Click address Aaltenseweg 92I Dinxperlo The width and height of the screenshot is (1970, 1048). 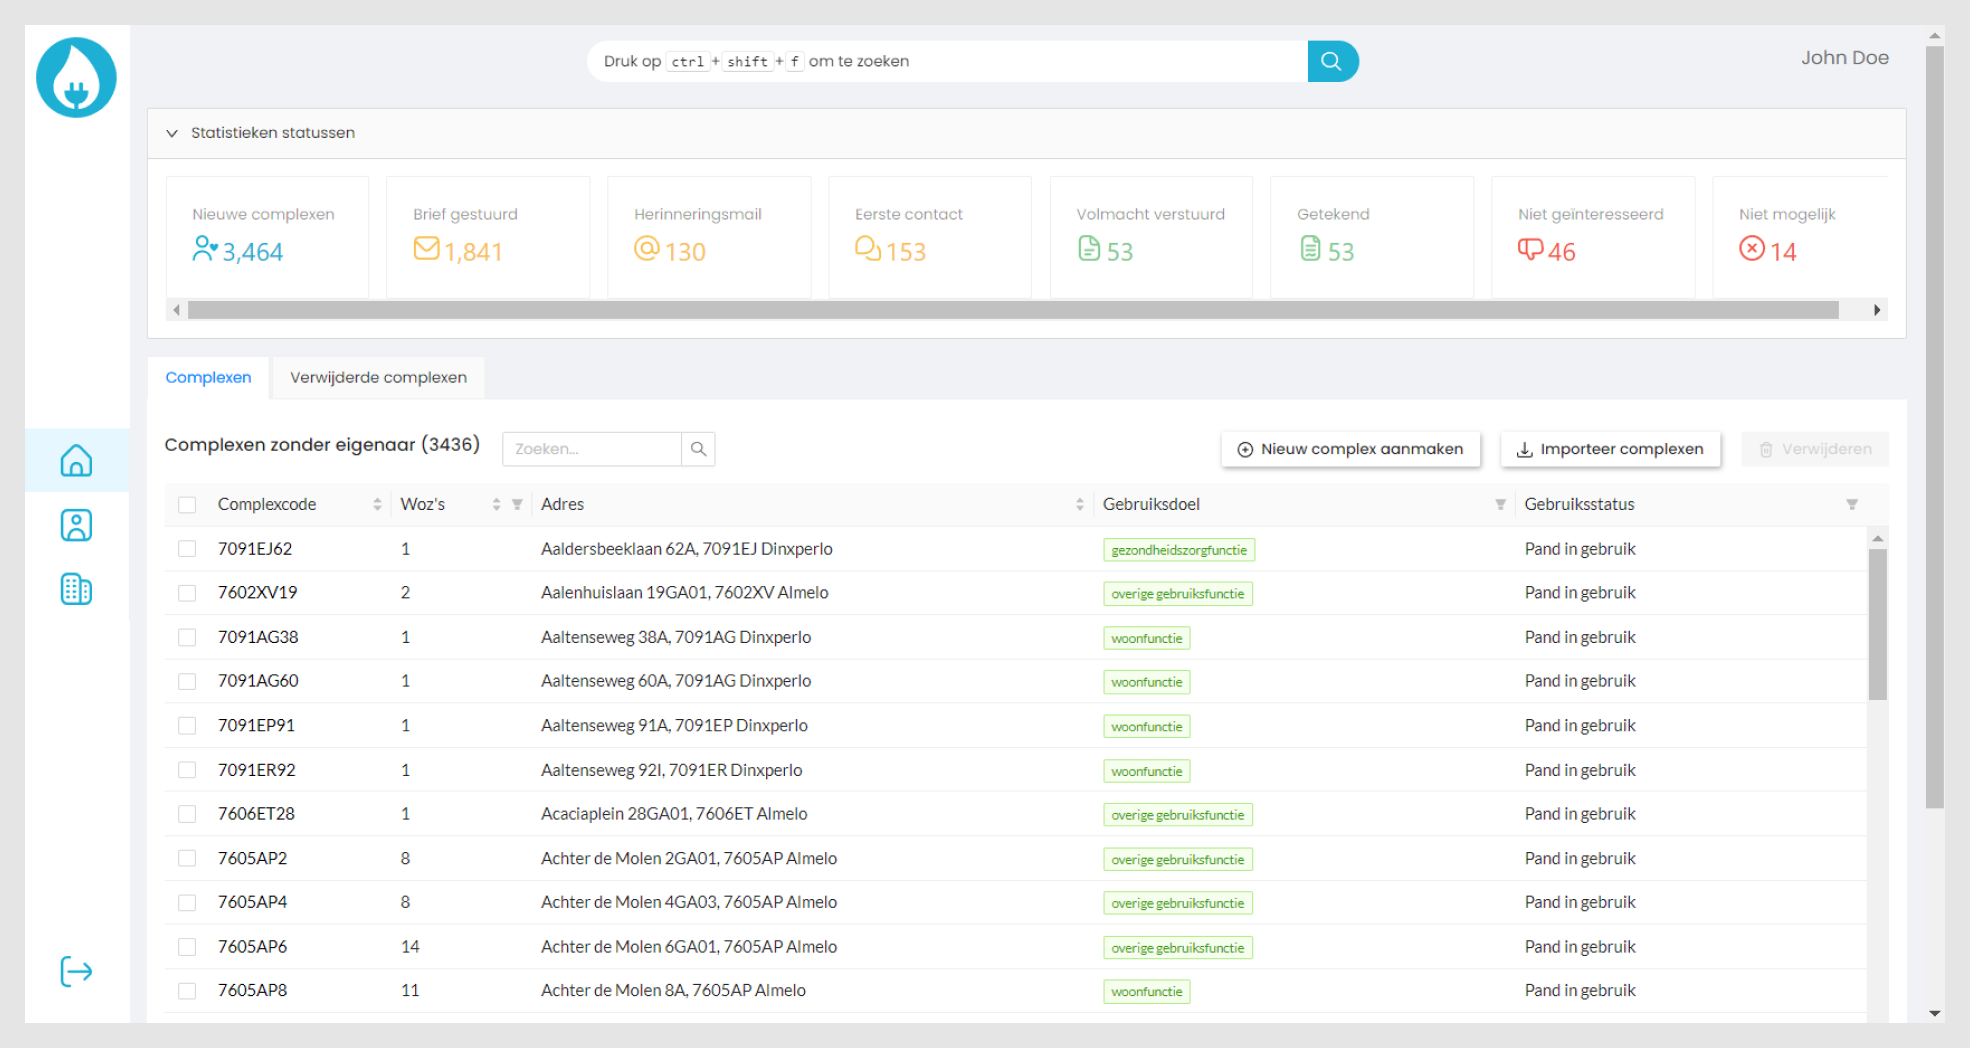671,770
